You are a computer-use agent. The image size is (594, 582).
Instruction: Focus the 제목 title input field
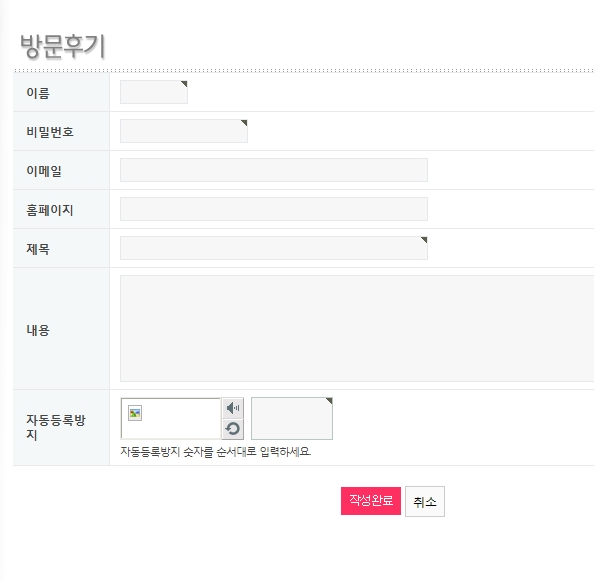274,248
